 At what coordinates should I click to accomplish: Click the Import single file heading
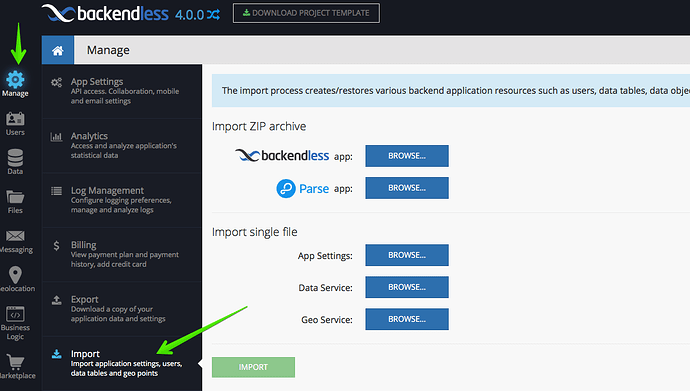pyautogui.click(x=254, y=232)
